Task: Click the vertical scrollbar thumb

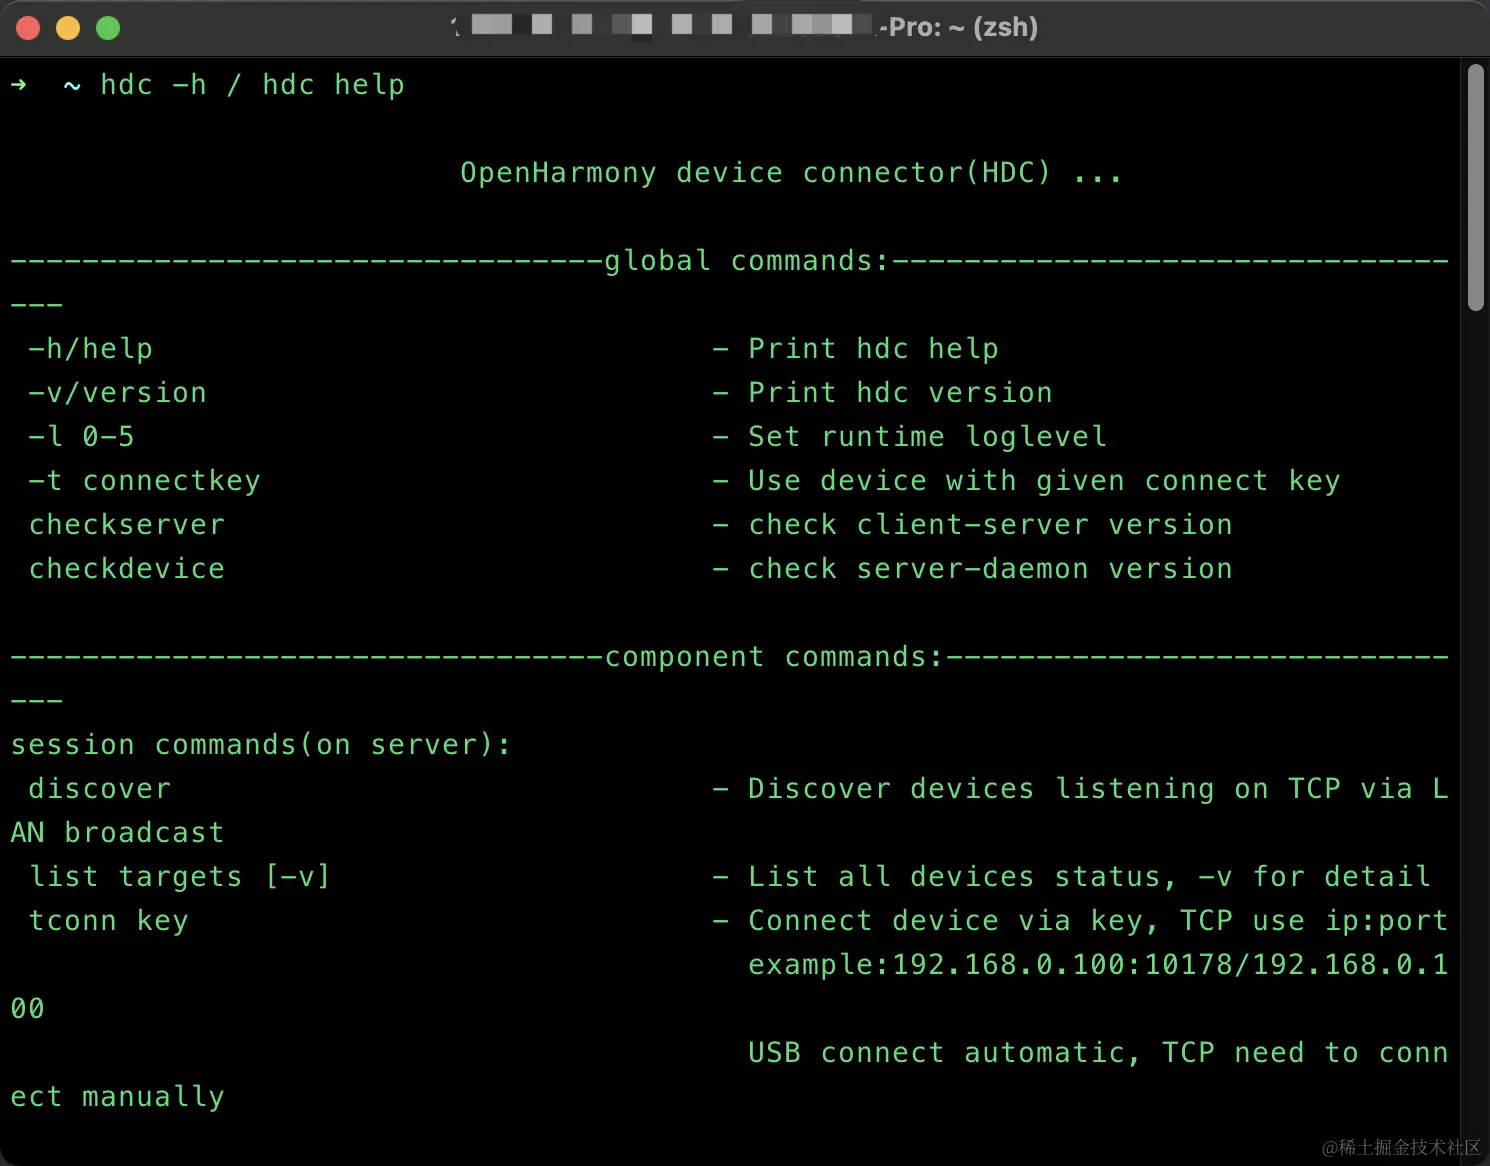Action: [x=1475, y=188]
